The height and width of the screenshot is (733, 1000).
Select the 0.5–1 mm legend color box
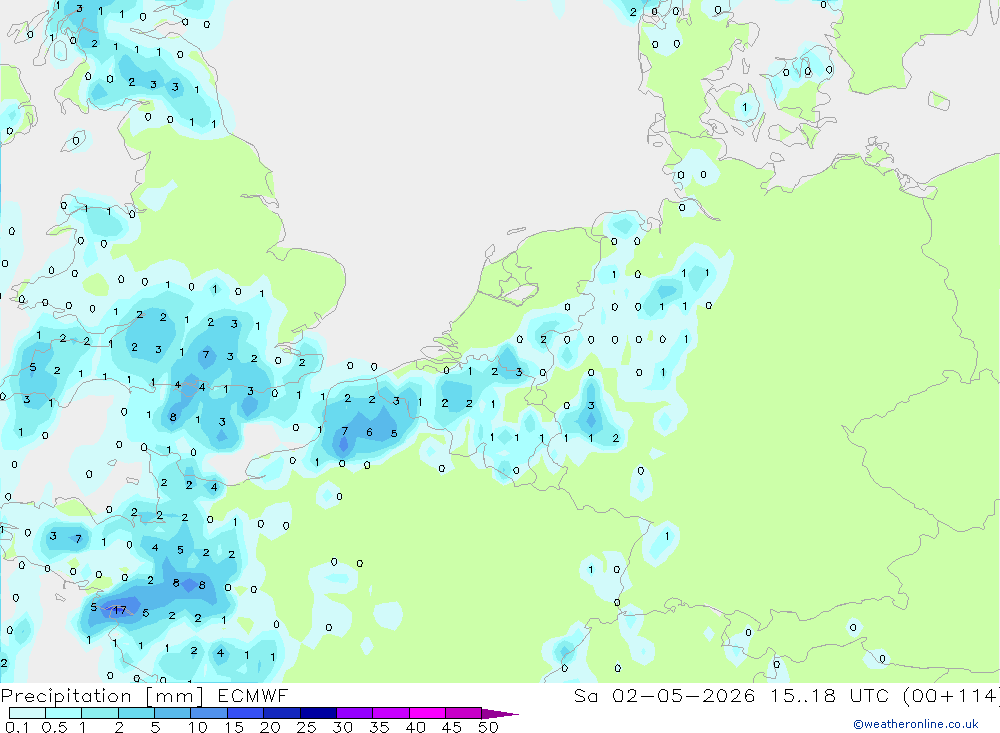pos(63,713)
